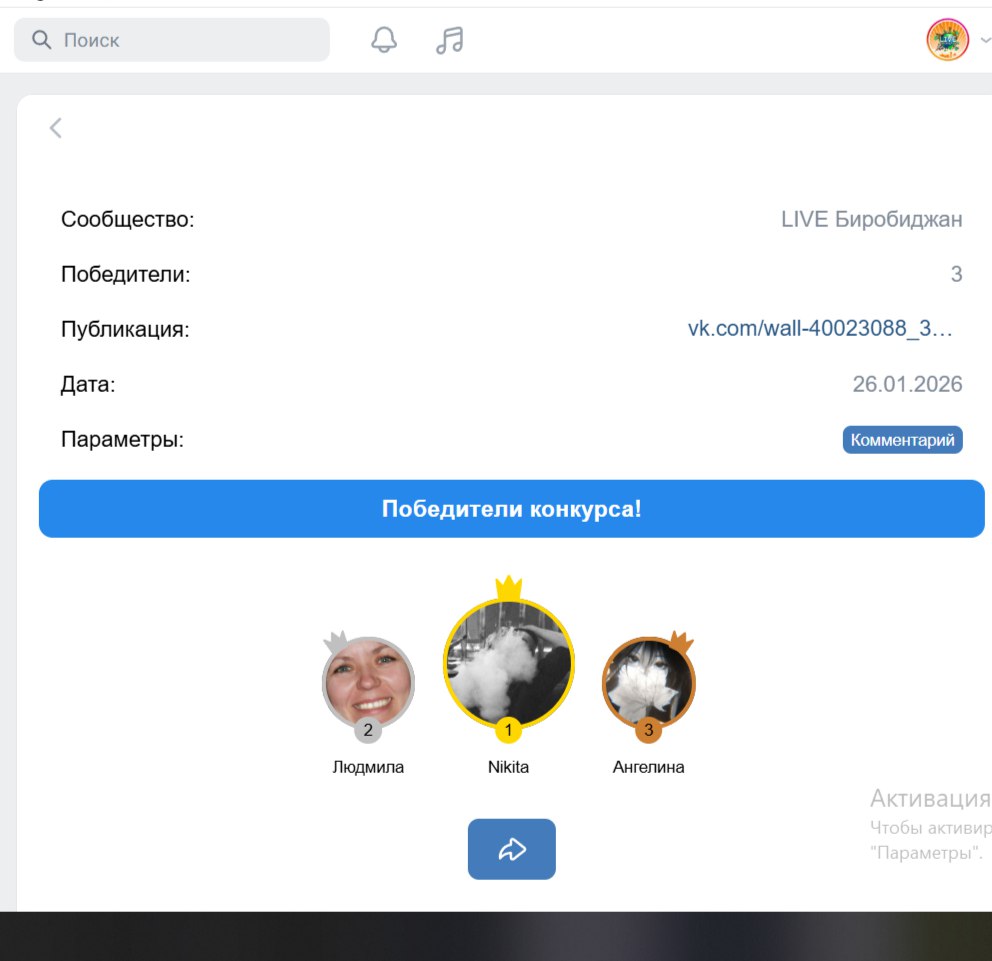Click the name Людмила under the avatar

[x=368, y=767]
